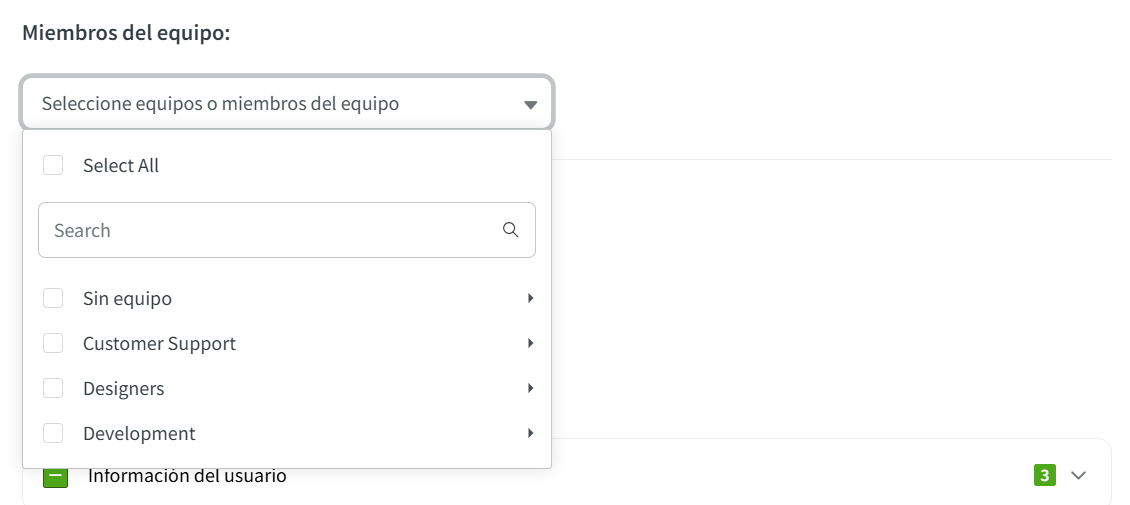Viewport: 1130px width, 505px height.
Task: Choose the Development entry label
Action: pos(139,434)
